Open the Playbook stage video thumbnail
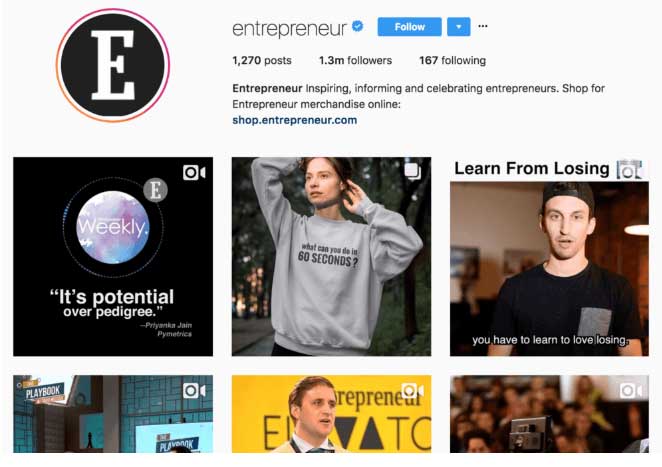 point(113,414)
